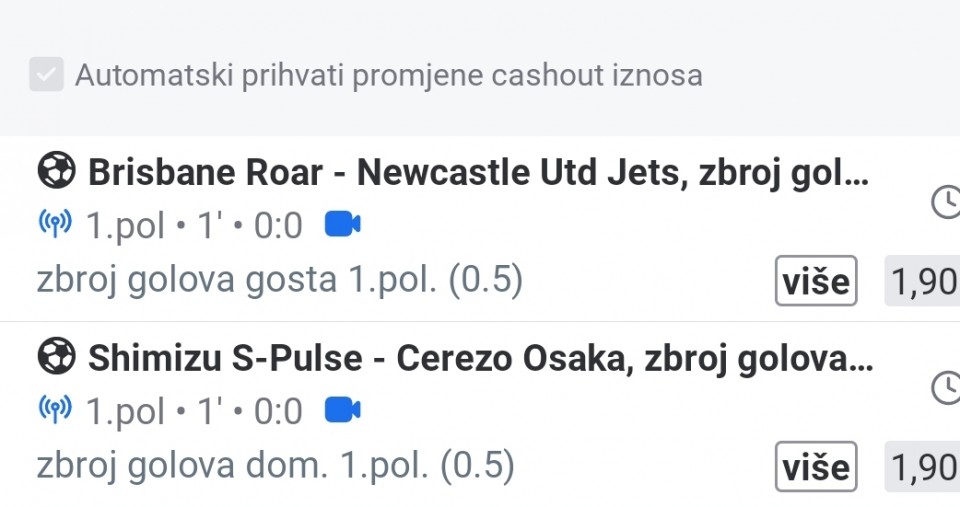The image size is (960, 507).
Task: Click 'zbroj golova gosta 1.pol. (0.5)' text
Action: point(280,281)
